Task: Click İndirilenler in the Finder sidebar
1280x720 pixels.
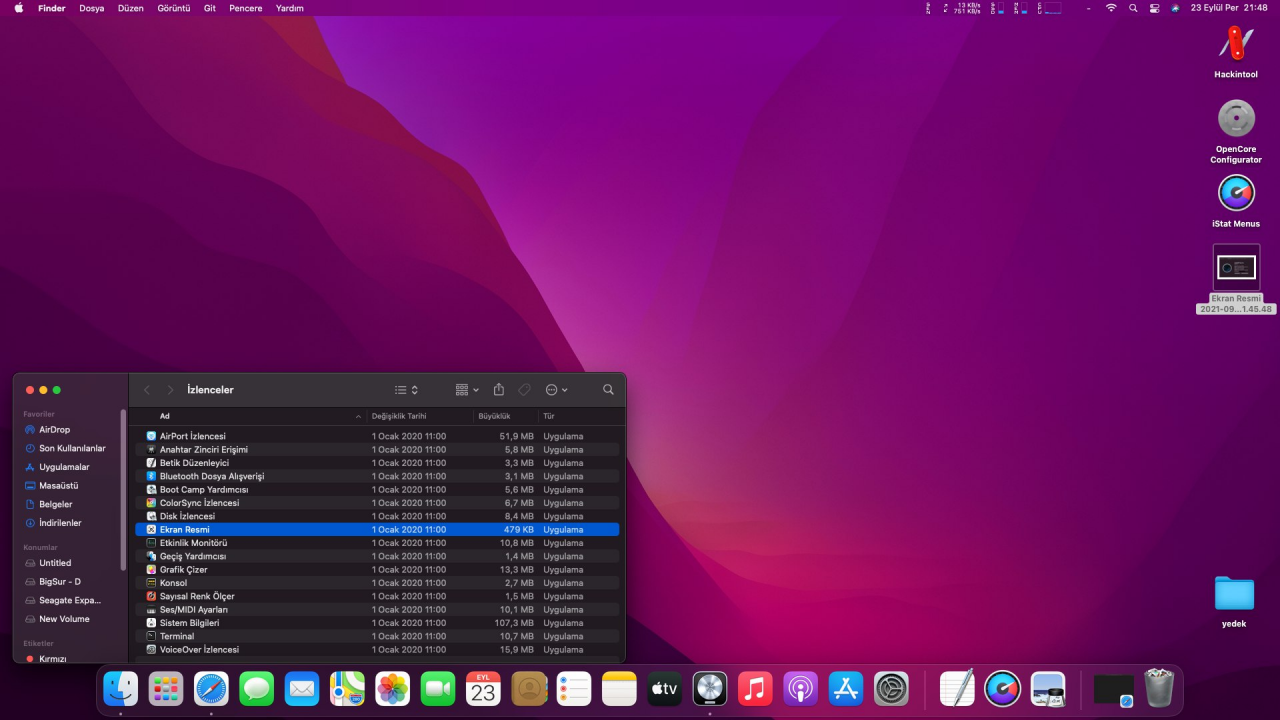Action: pyautogui.click(x=60, y=523)
